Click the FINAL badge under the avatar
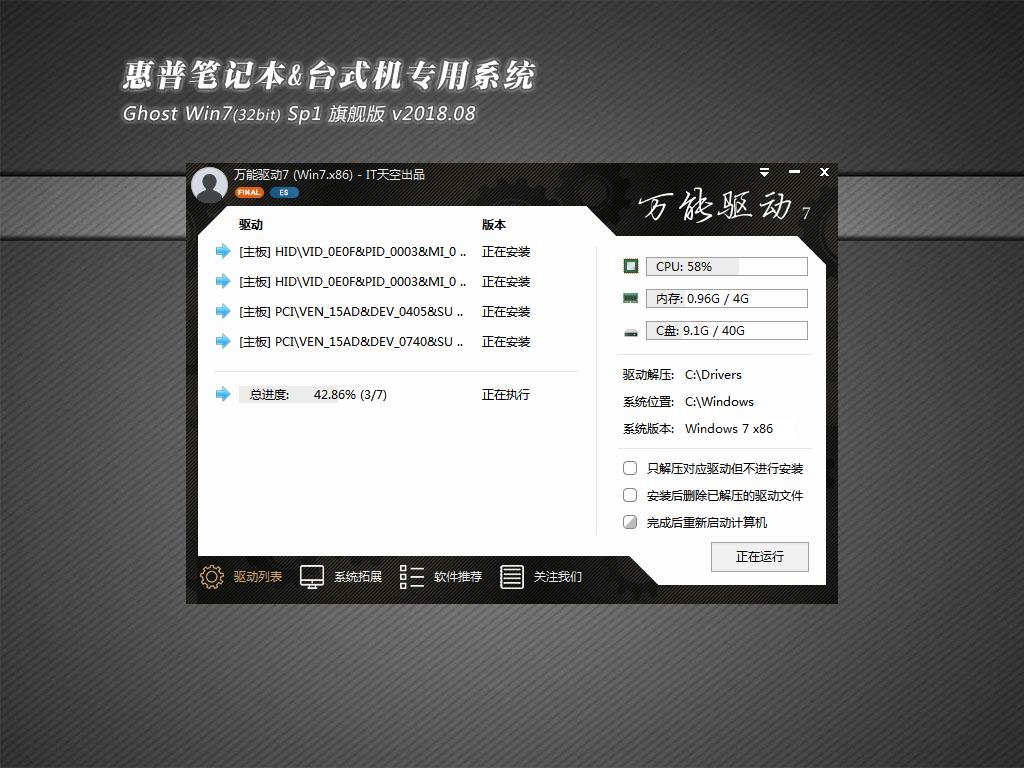This screenshot has height=768, width=1024. [x=247, y=192]
